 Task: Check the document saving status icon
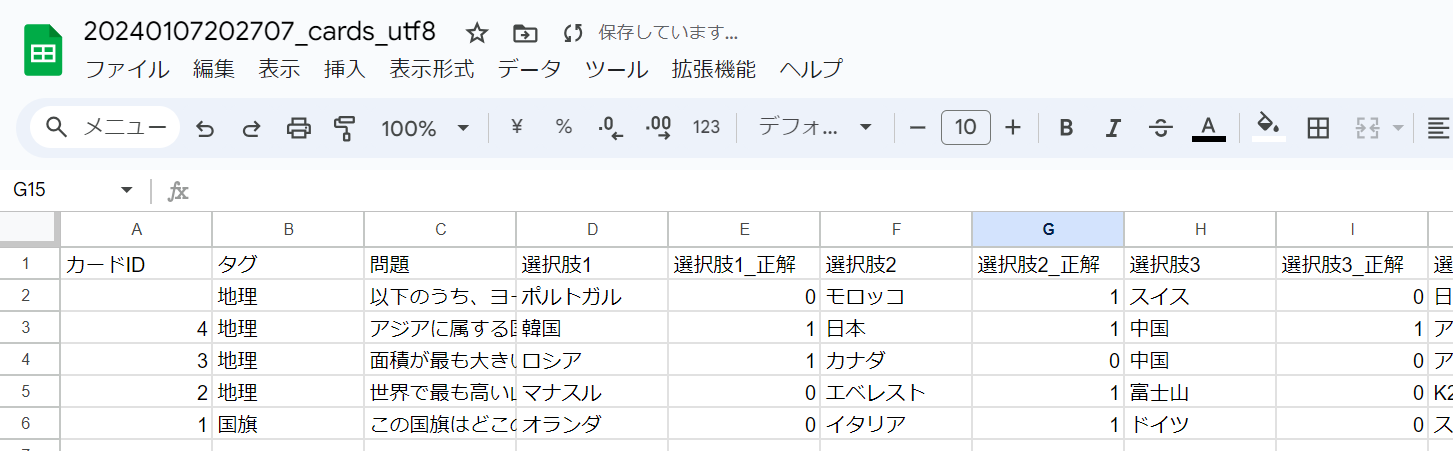tap(573, 33)
